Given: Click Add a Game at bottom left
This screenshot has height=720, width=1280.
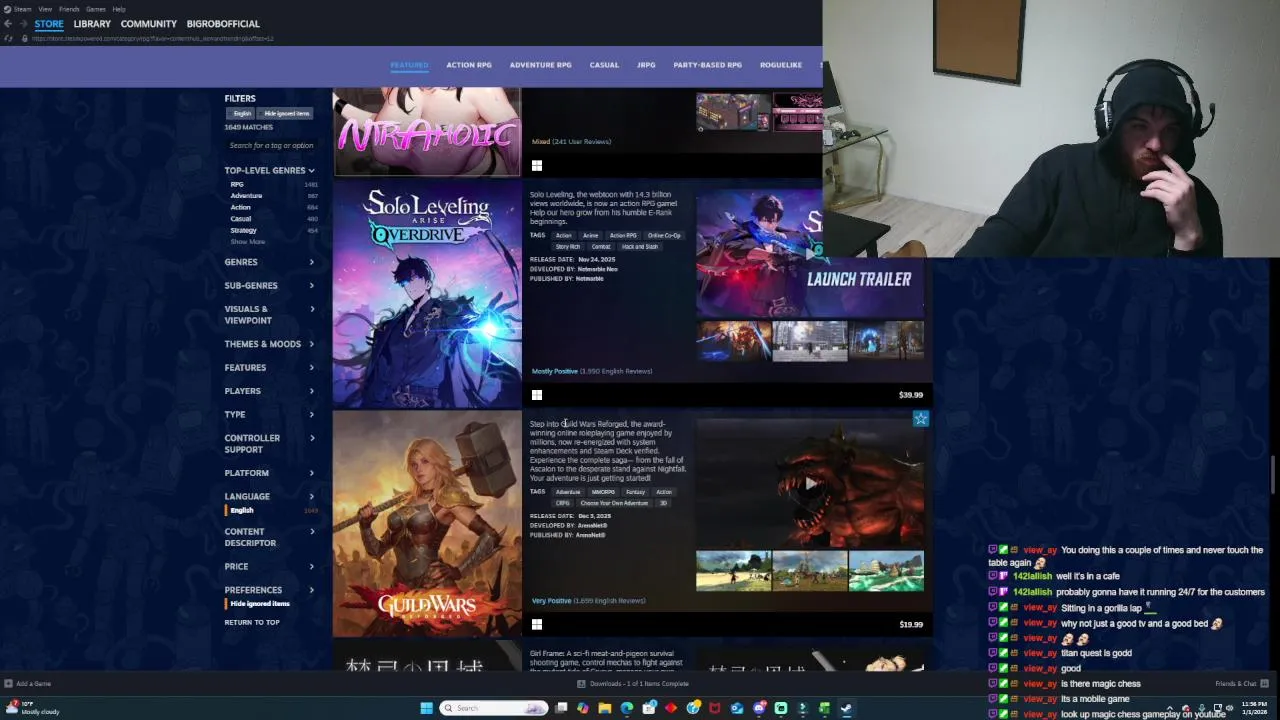Looking at the screenshot, I should coord(29,684).
